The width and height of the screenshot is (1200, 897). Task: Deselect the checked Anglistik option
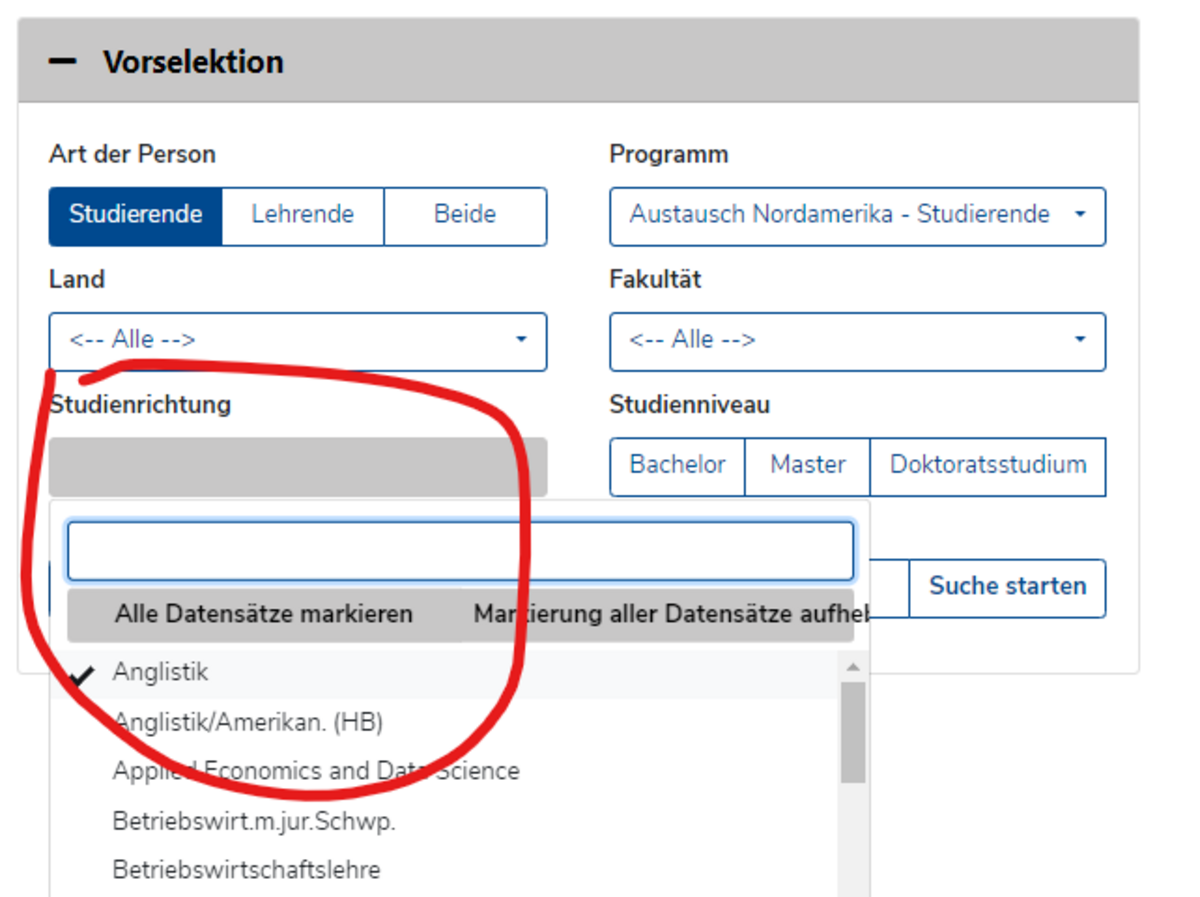(x=160, y=673)
